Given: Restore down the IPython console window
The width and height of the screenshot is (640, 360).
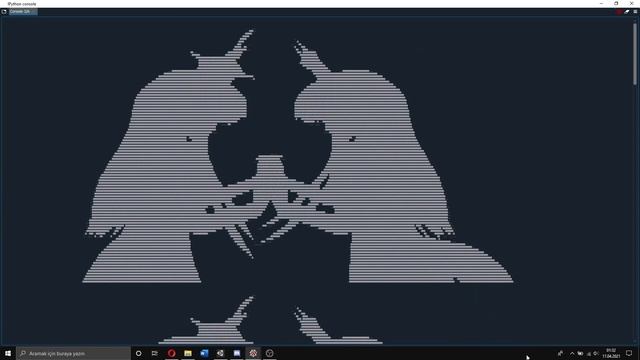Looking at the screenshot, I should pos(616,4).
